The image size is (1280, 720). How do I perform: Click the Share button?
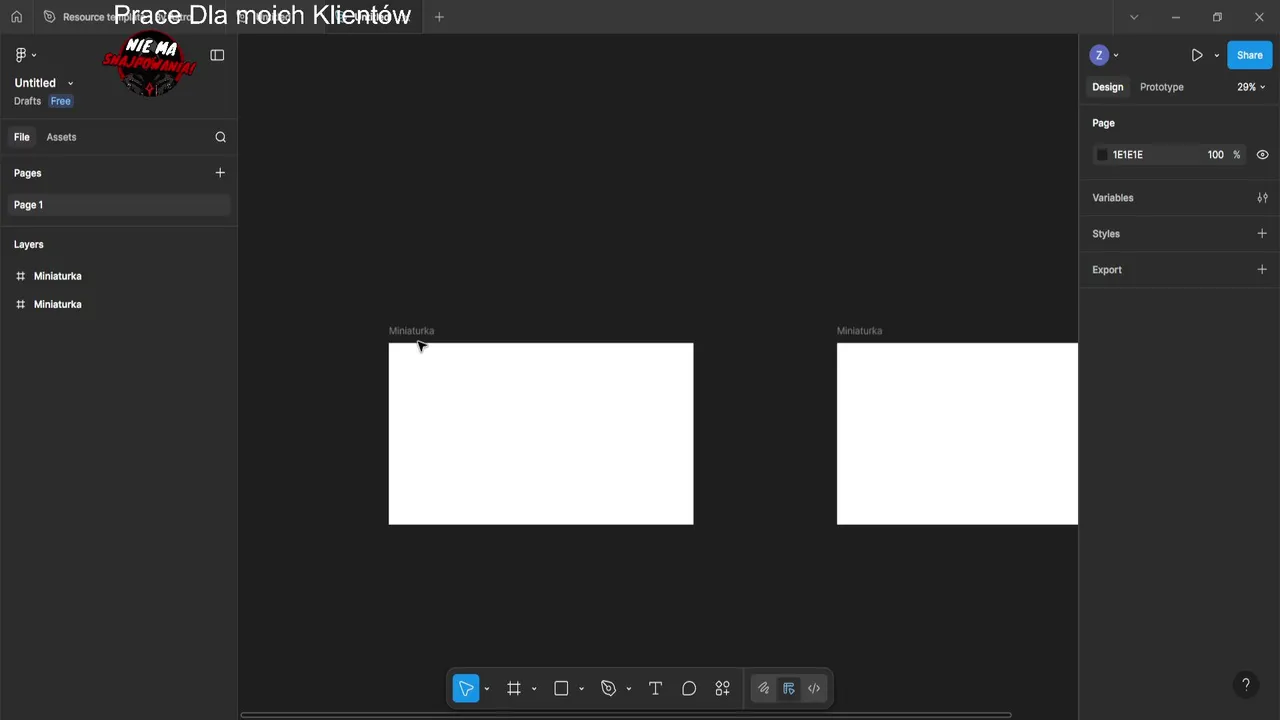click(1249, 55)
